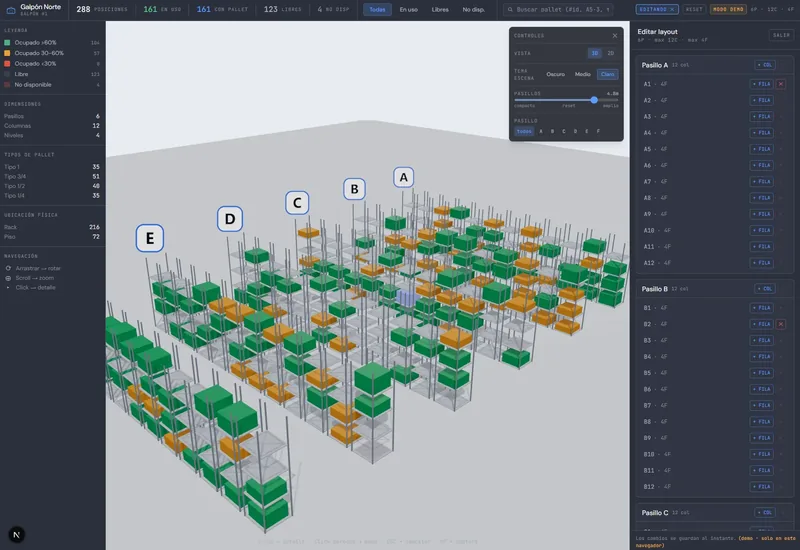The image size is (800, 550).
Task: Click the '288 POSICIONES' stat
Action: [102, 9]
